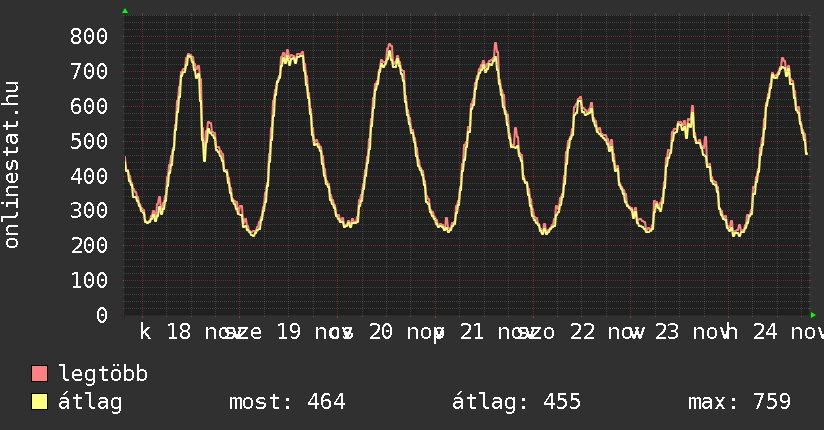Screen dimensions: 824x430
Task: Click the 300 y-axis tick label
Action: coord(89,211)
